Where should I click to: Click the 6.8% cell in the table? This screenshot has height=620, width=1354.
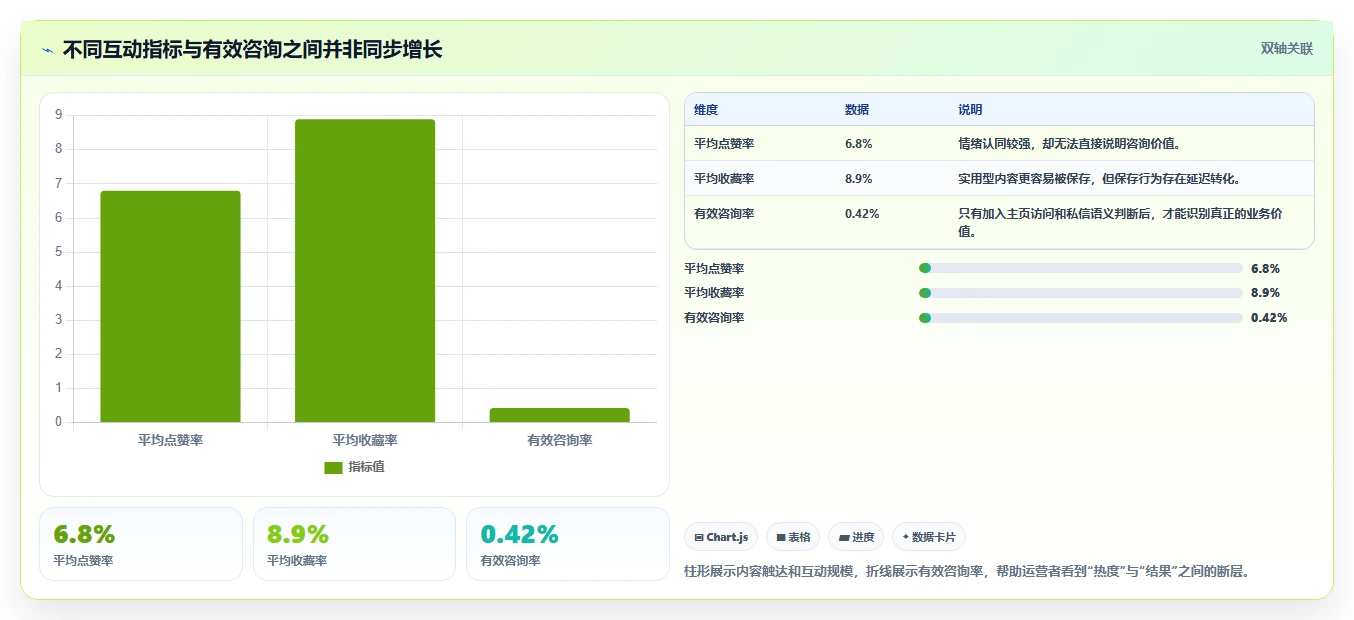point(859,143)
